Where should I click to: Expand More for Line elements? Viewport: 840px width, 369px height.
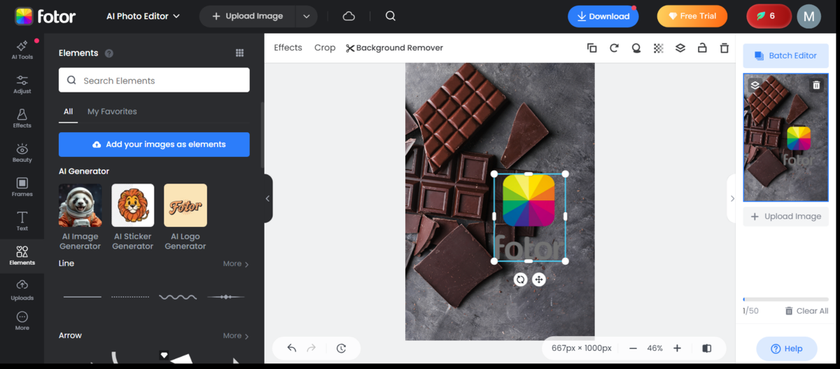tap(236, 264)
